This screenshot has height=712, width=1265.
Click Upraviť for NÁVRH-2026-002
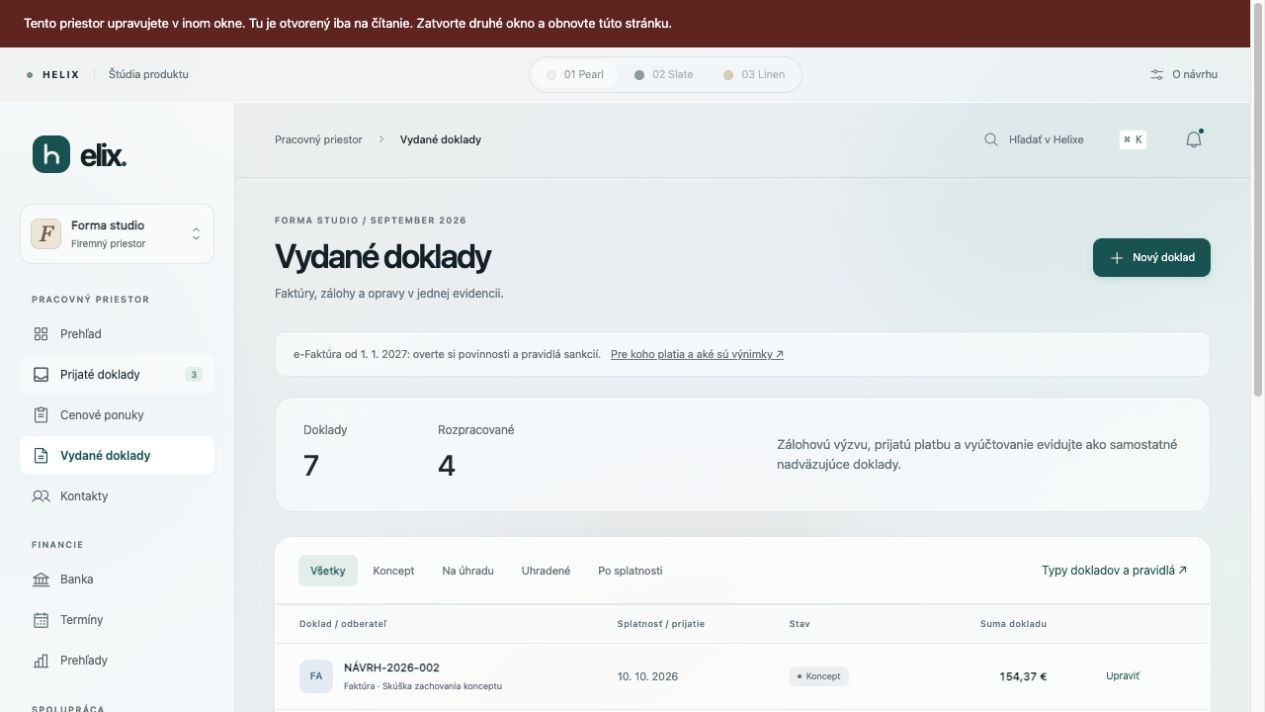[x=1122, y=676]
